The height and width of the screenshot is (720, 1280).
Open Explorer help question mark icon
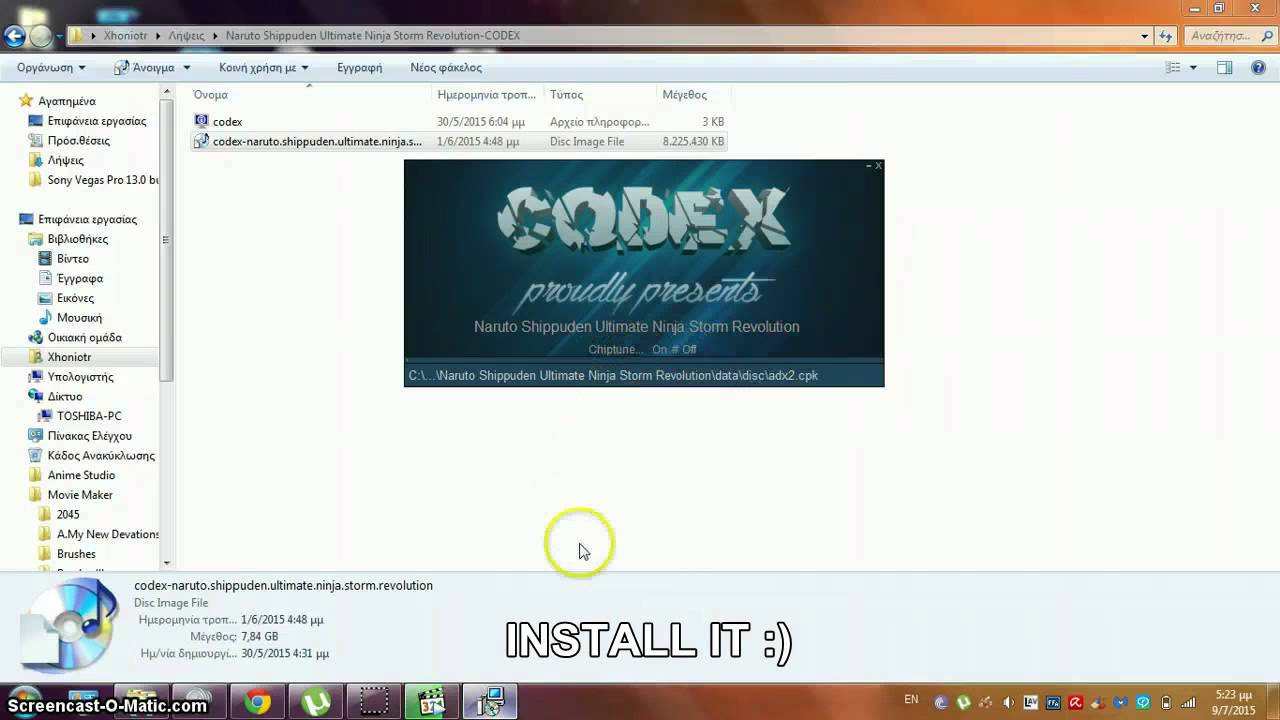[x=1258, y=67]
